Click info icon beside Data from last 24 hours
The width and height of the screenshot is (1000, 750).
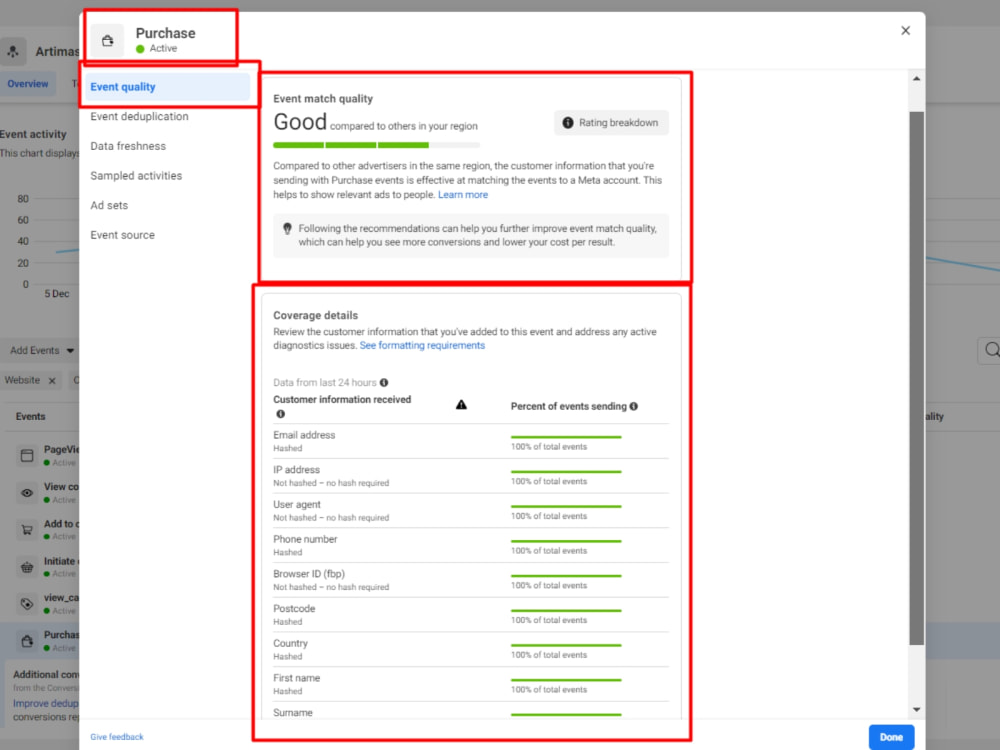click(384, 383)
